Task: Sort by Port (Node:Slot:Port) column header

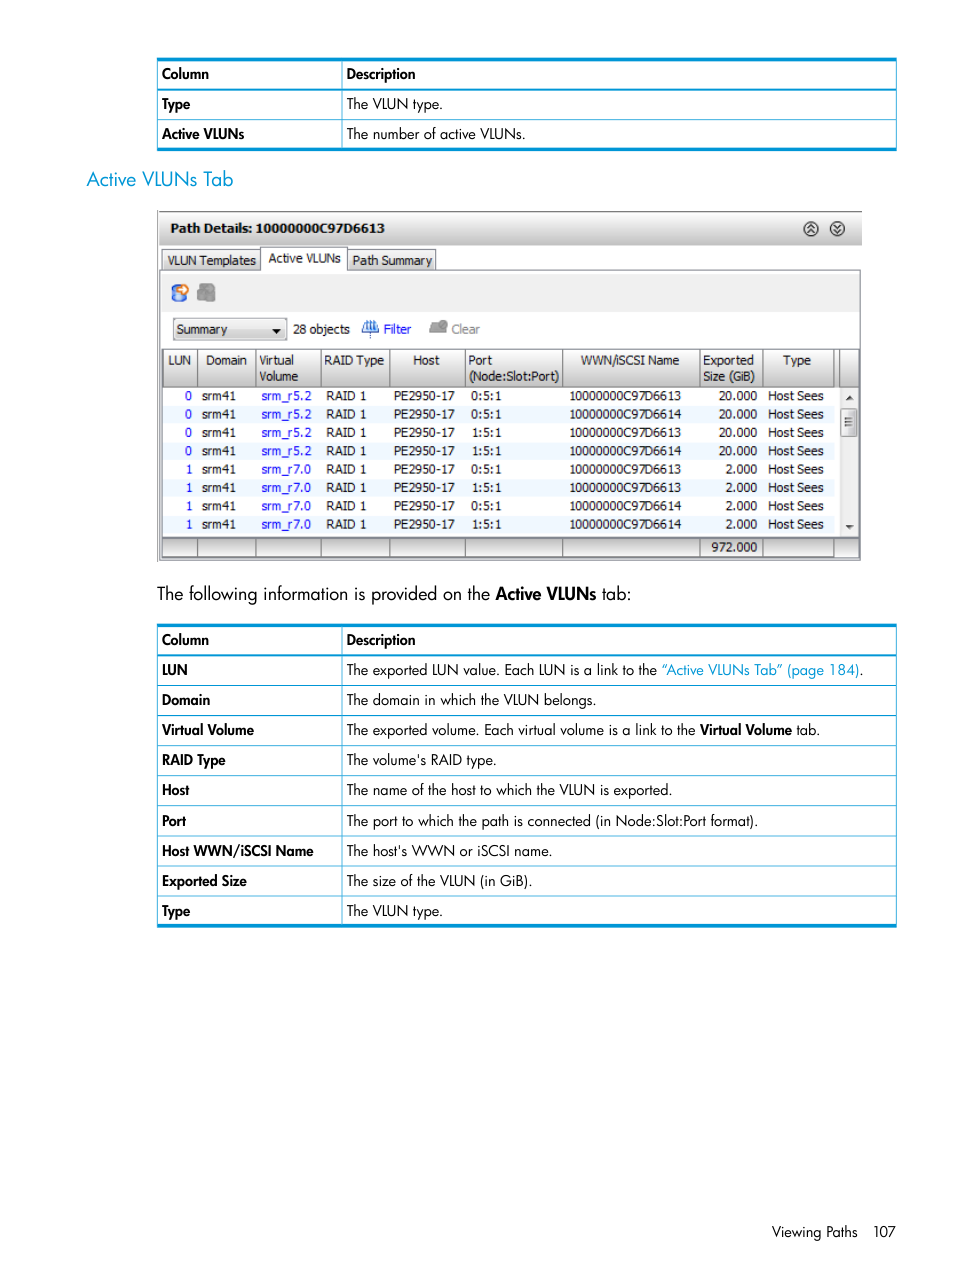Action: click(x=514, y=368)
